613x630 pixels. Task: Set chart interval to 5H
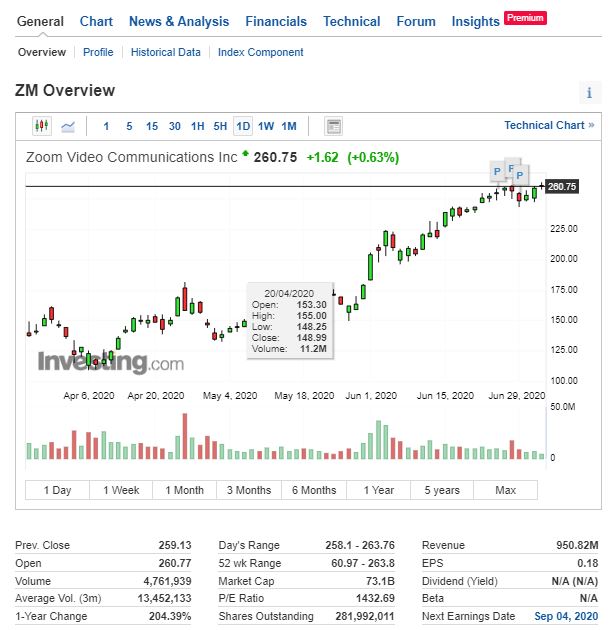point(220,127)
